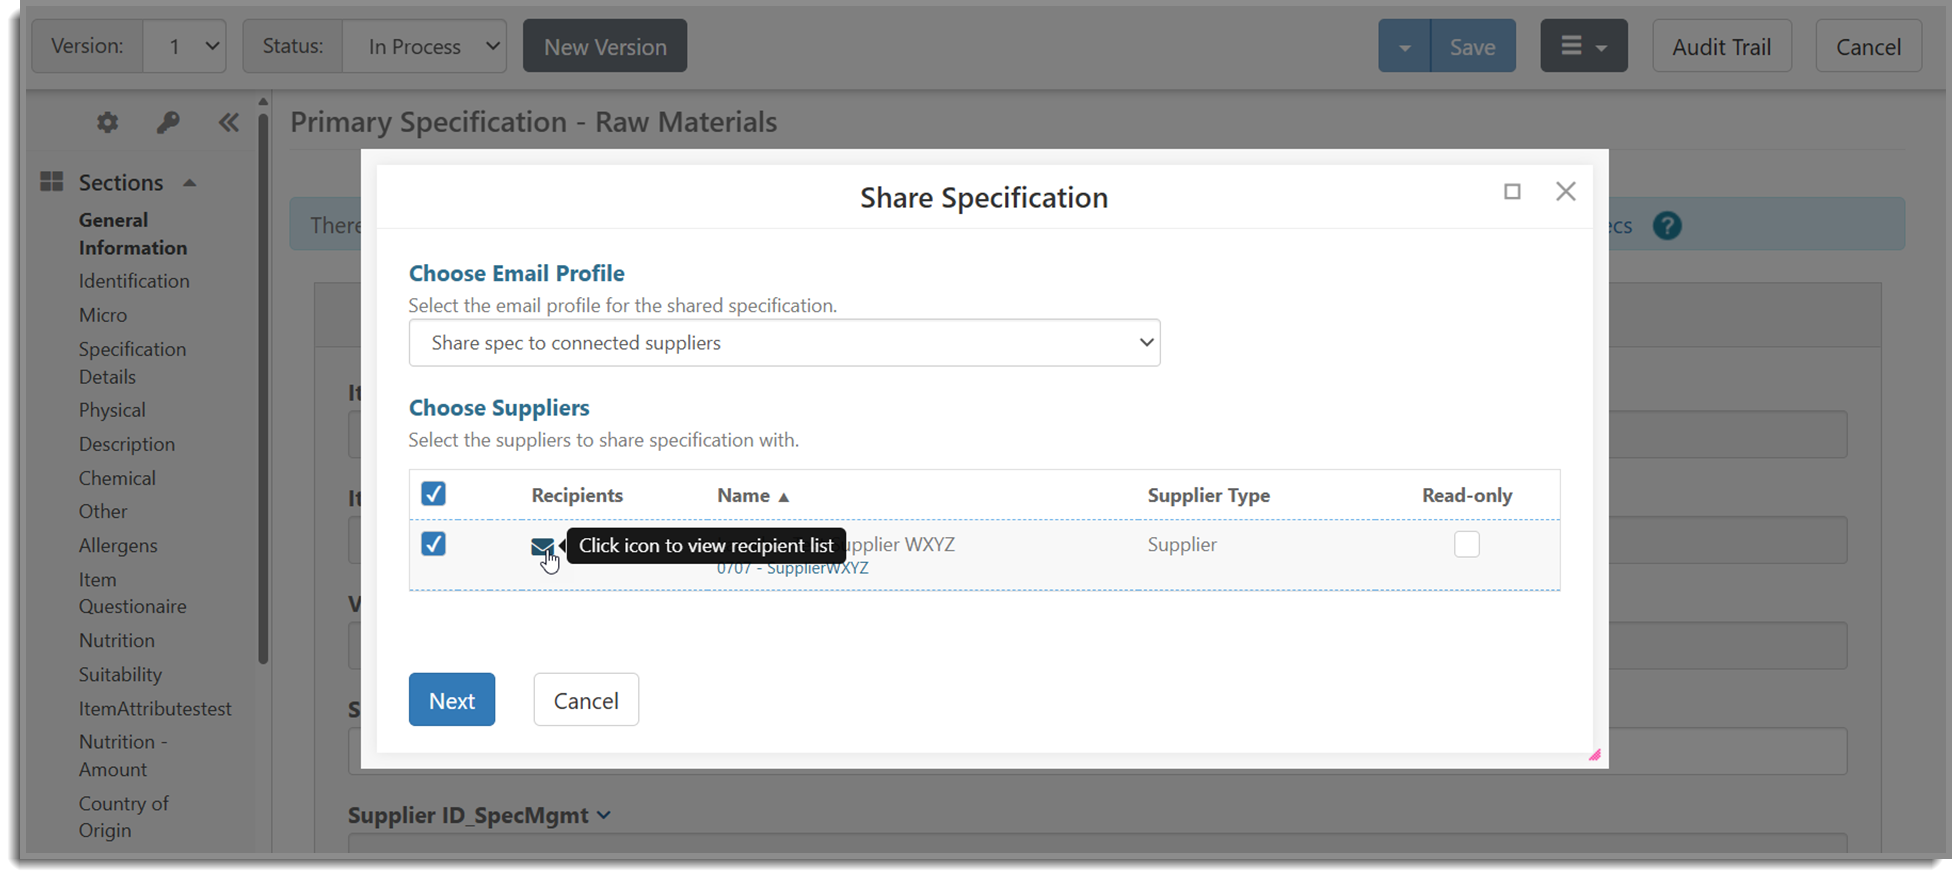This screenshot has width=1952, height=879.
Task: Open the Audit Trail
Action: (1721, 46)
